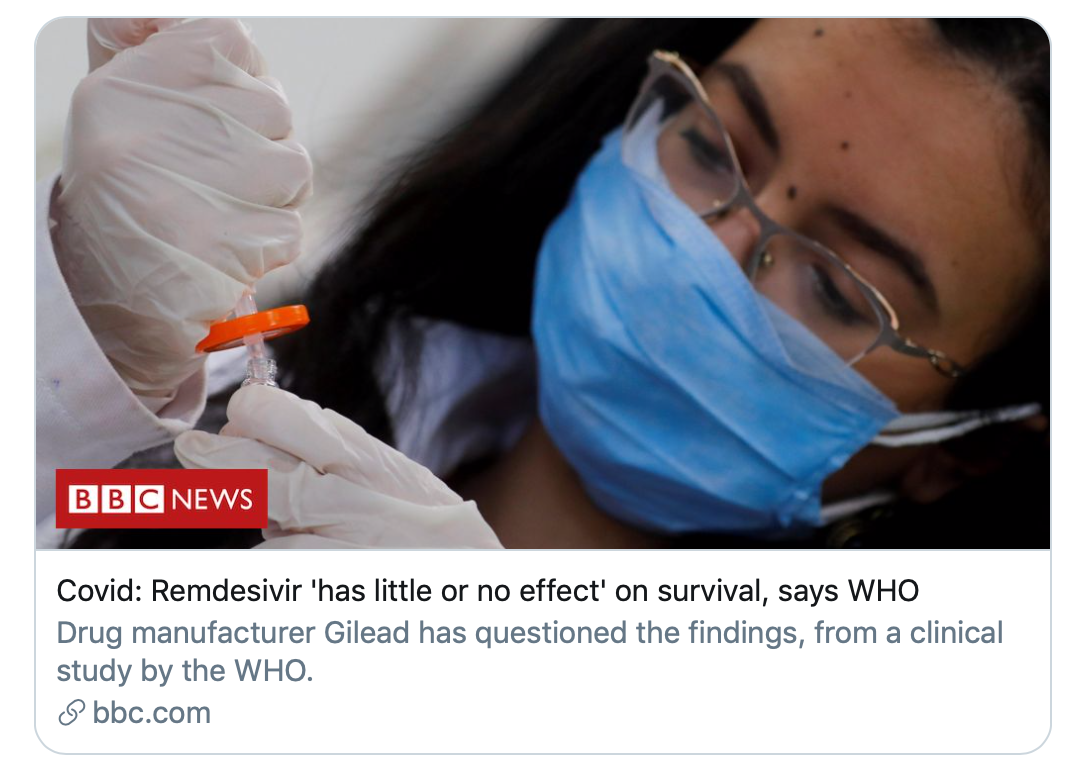1080x766 pixels.
Task: Click the article preview photo
Action: click(x=543, y=283)
